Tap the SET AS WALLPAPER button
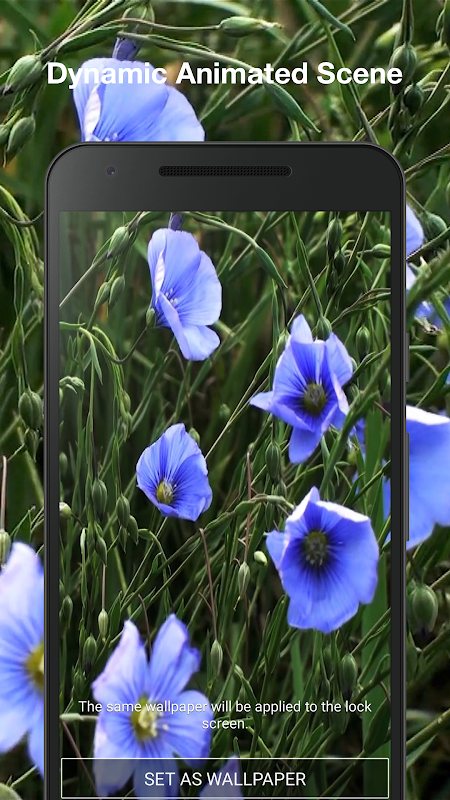The image size is (450, 800). 225,779
